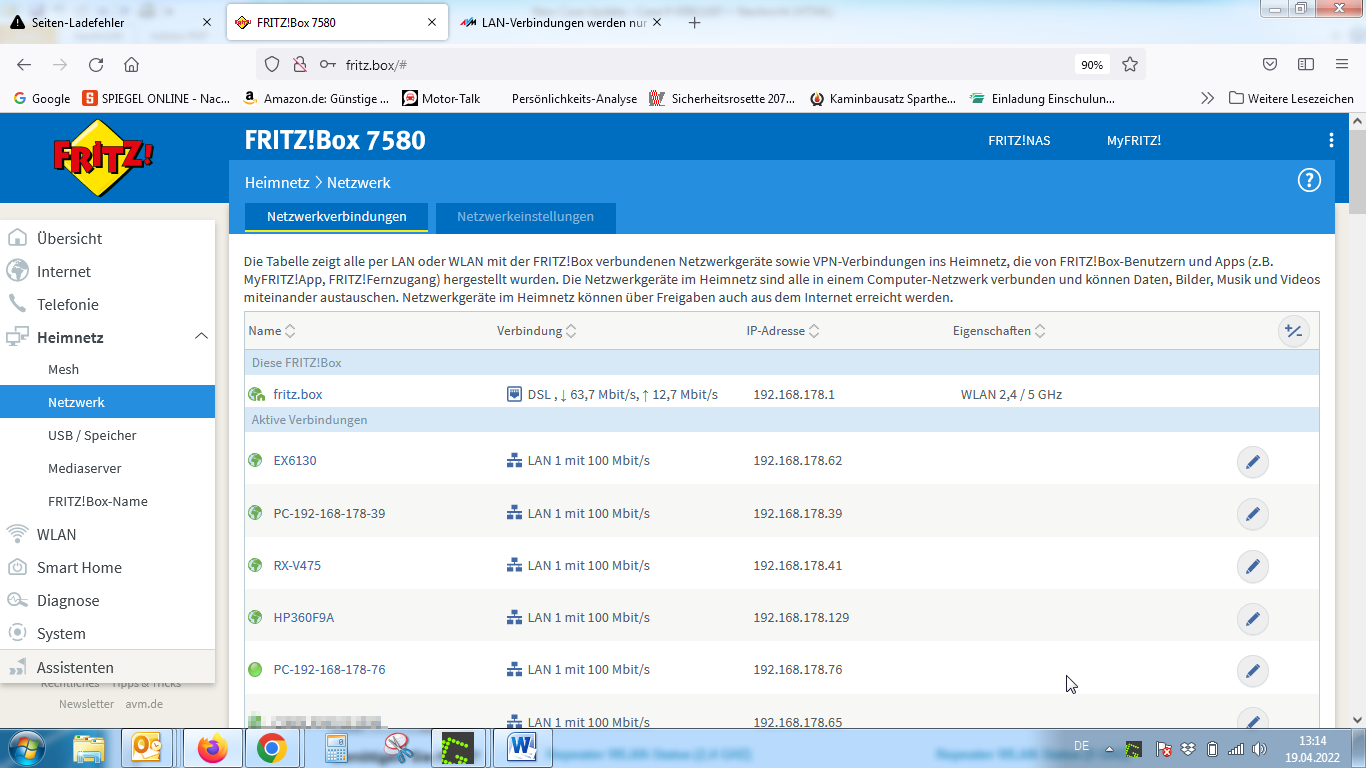Select the Netzwerkverbindungen tab
Viewport: 1366px width, 768px height.
[337, 217]
